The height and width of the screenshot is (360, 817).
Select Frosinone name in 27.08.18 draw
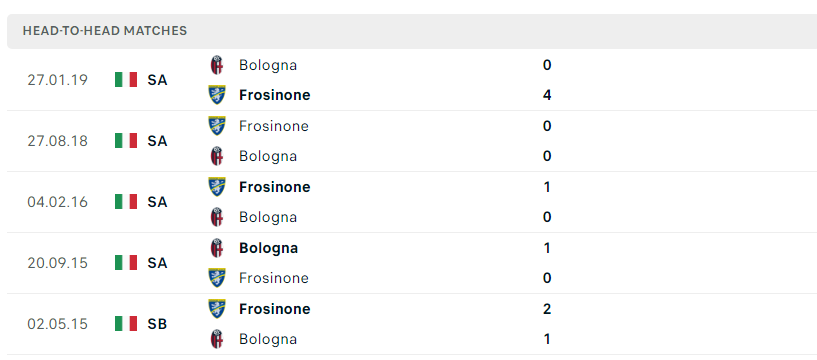click(274, 126)
